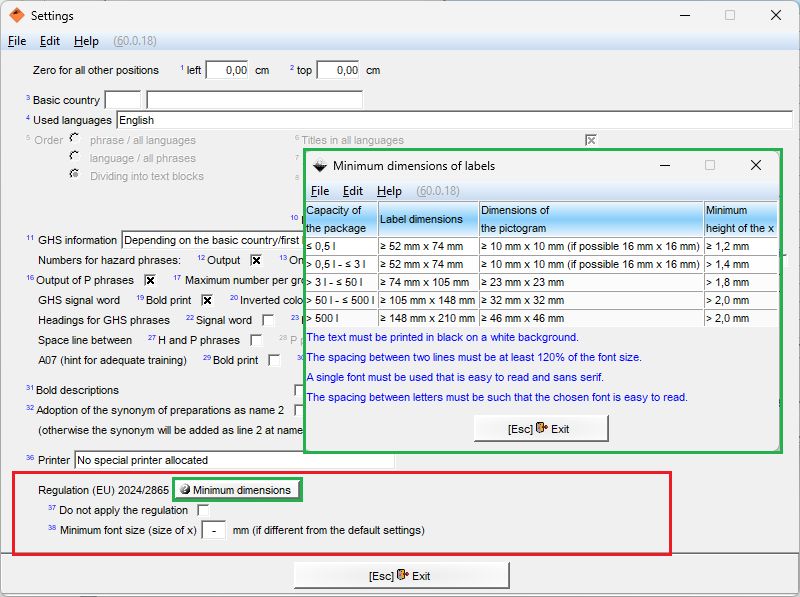Click the ≥ 23 mm x 23 mm pictogram cell

(x=591, y=282)
